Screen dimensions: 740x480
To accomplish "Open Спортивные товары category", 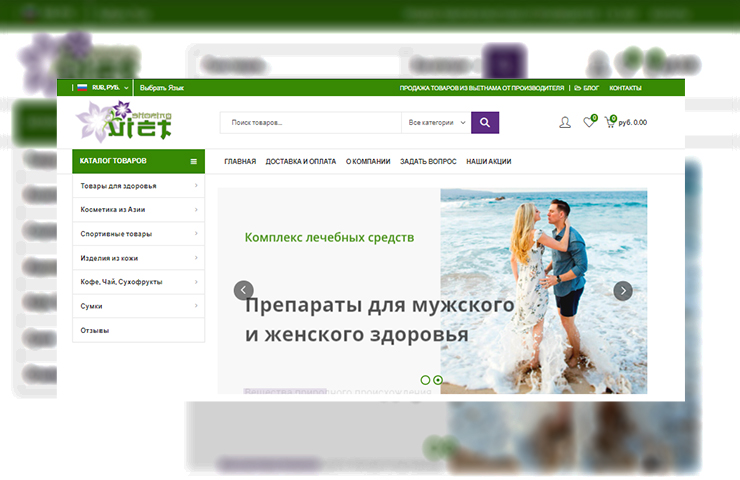I will coord(116,234).
